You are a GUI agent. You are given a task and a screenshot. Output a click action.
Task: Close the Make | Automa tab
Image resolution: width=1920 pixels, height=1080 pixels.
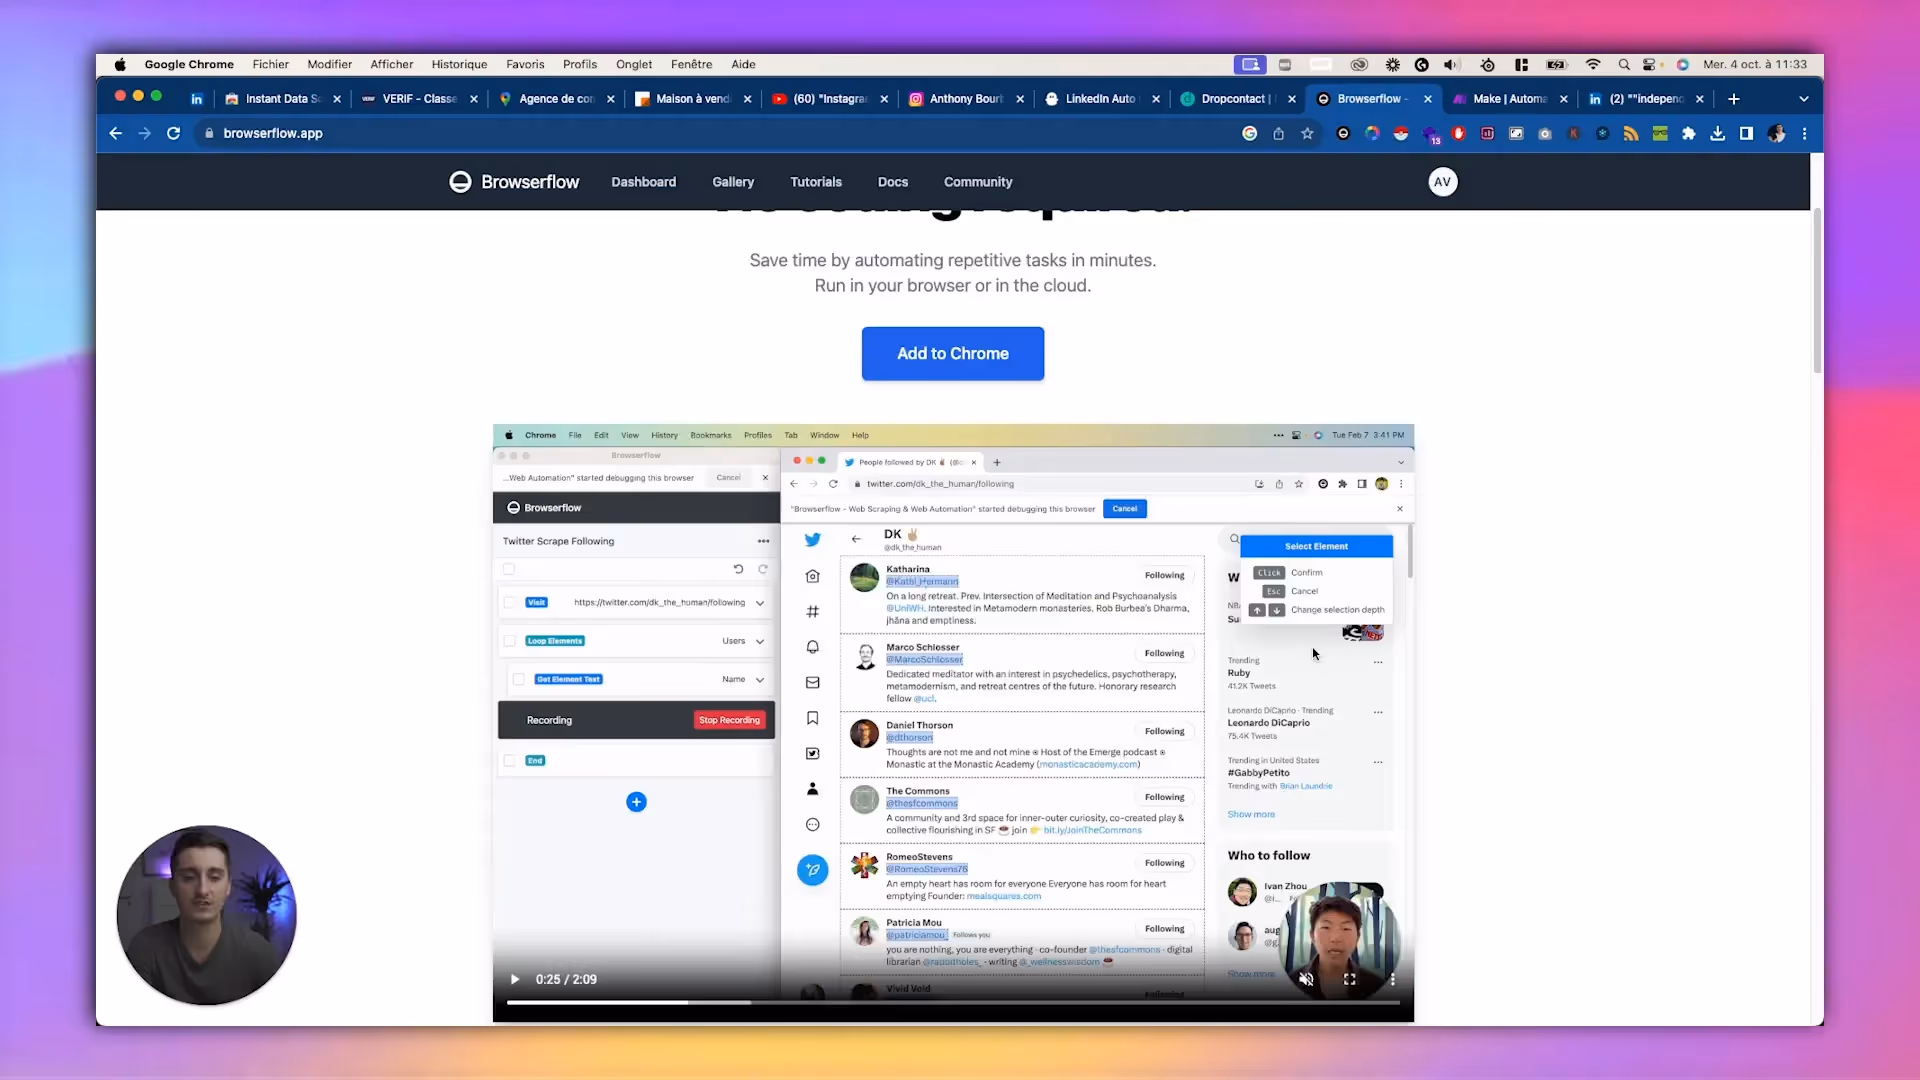1564,99
